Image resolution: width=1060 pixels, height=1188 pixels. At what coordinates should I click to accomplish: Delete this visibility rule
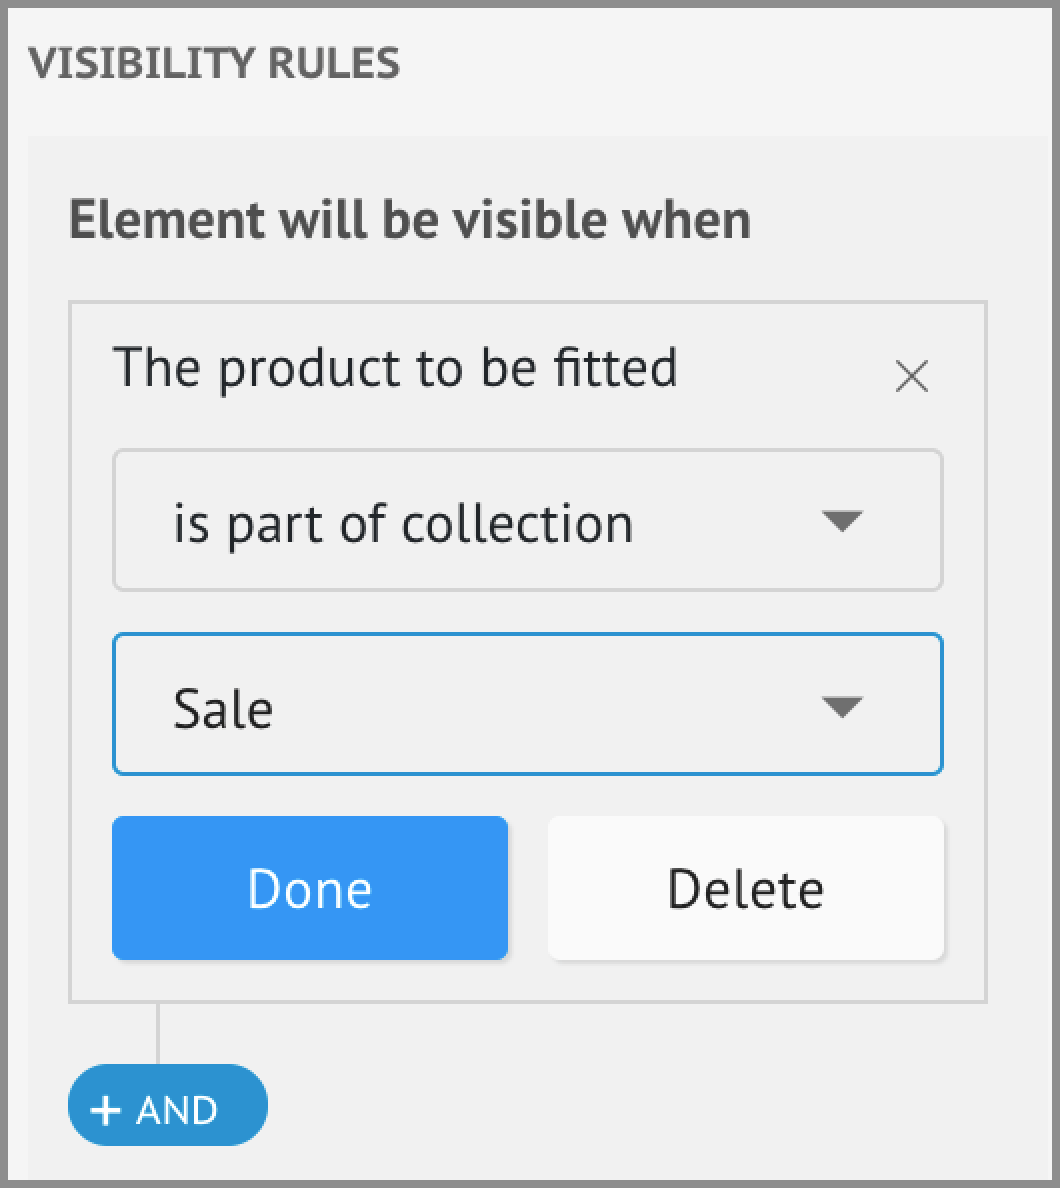[x=745, y=888]
